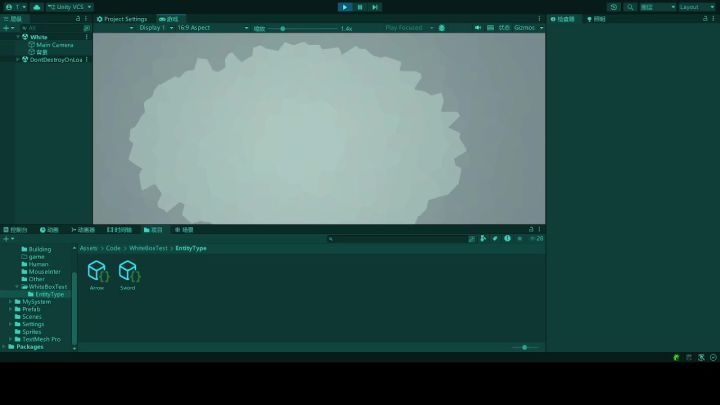
Task: Pause the game with the Pause button
Action: (360, 7)
